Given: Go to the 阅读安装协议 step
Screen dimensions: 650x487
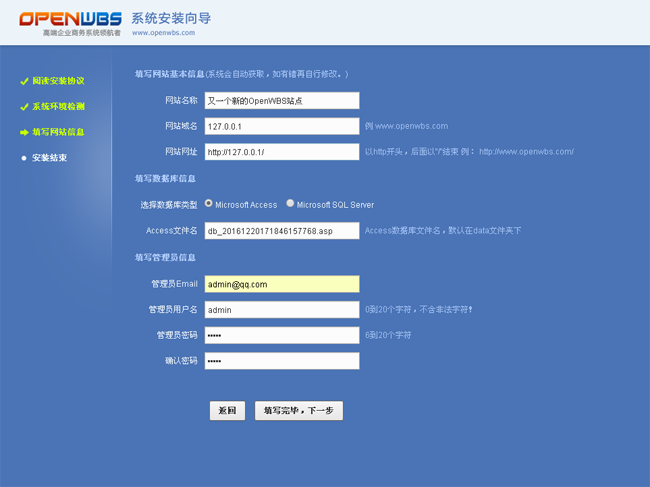Looking at the screenshot, I should 58,81.
